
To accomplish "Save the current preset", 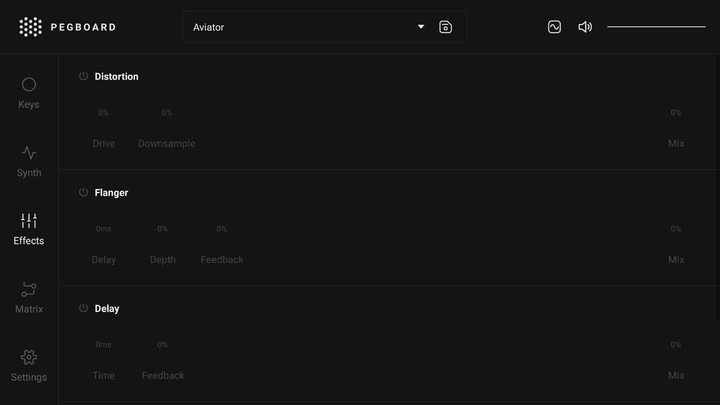I will pos(446,27).
